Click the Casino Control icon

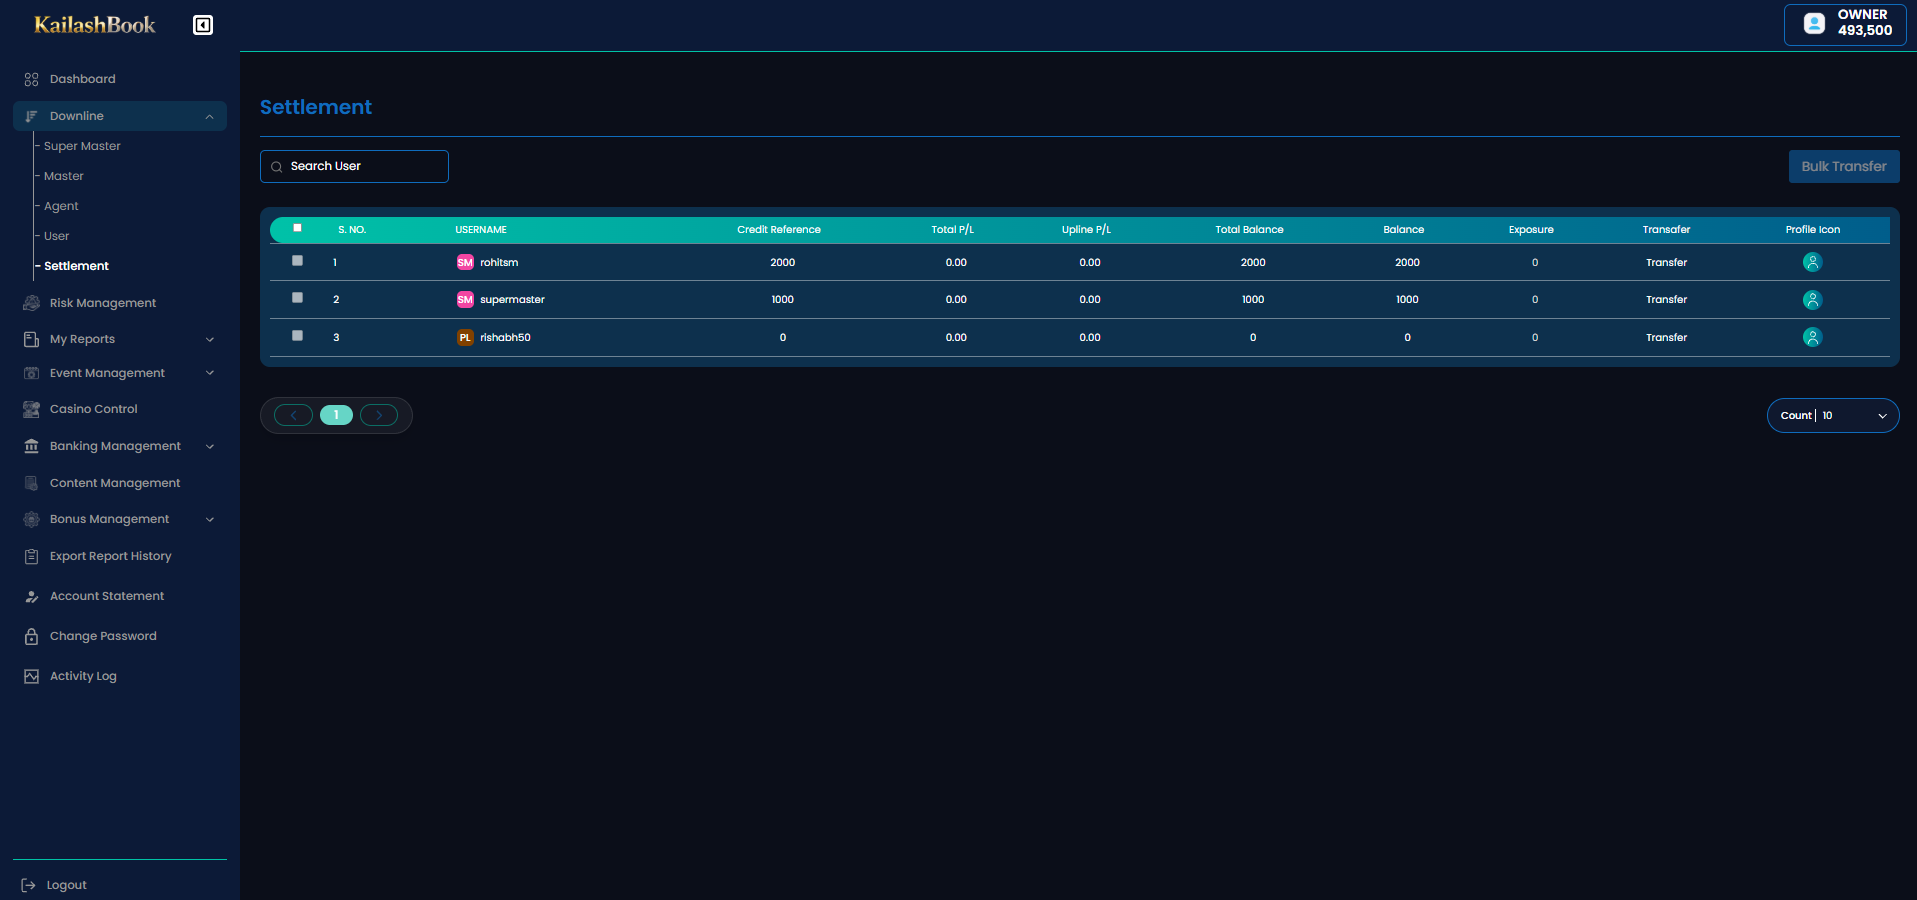[x=31, y=409]
